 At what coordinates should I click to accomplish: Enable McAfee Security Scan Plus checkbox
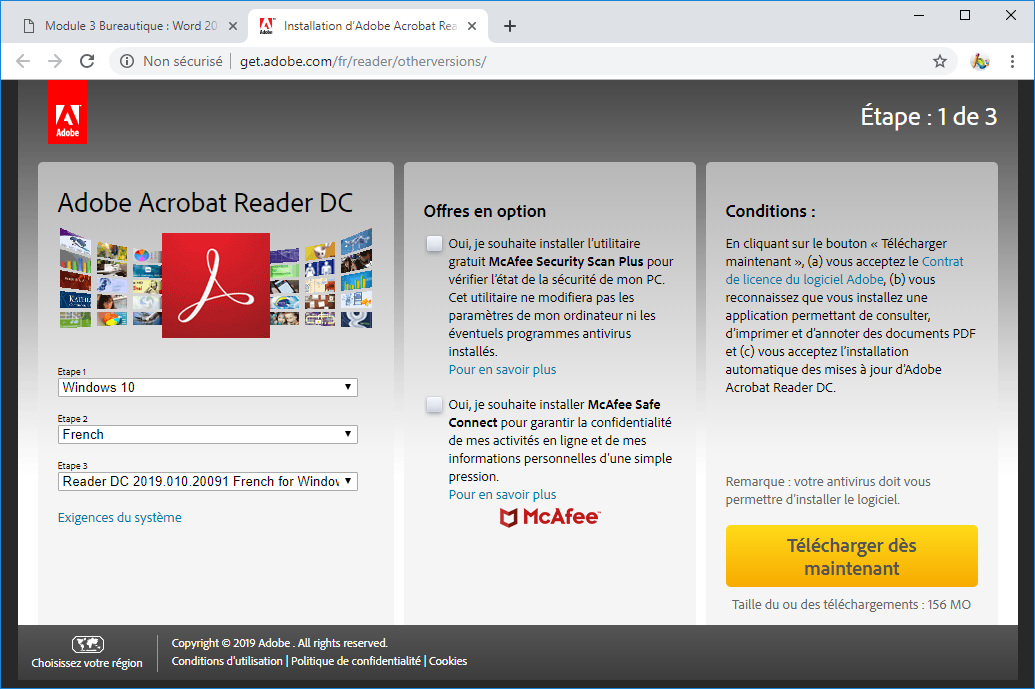tap(434, 244)
